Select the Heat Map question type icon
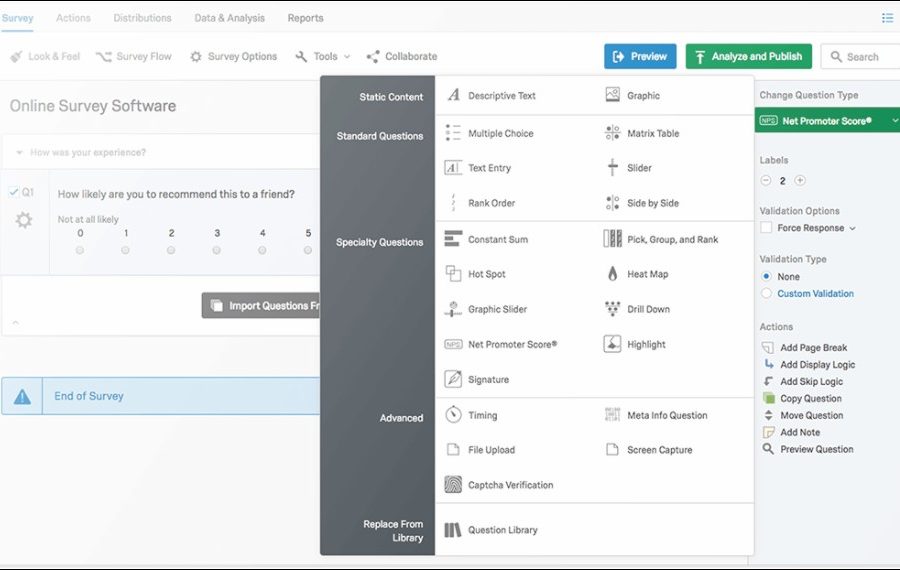 [x=612, y=274]
